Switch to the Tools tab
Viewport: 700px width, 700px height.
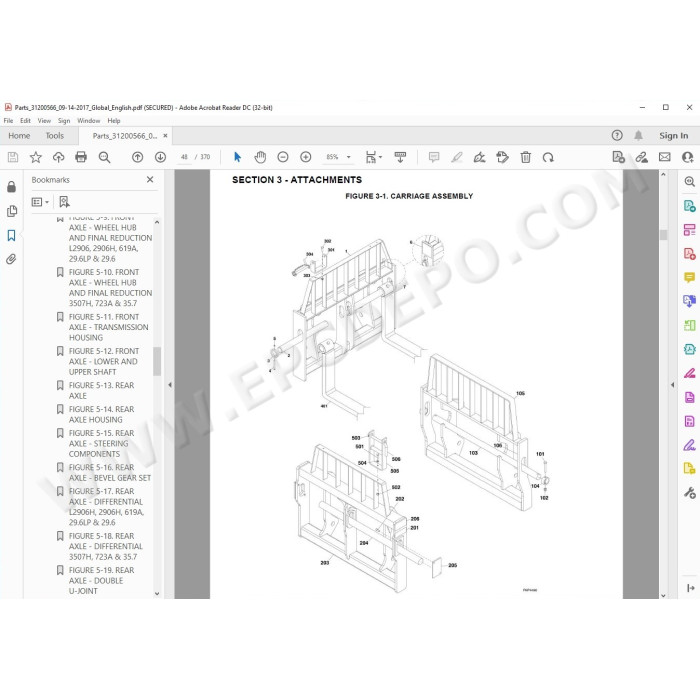pyautogui.click(x=55, y=136)
